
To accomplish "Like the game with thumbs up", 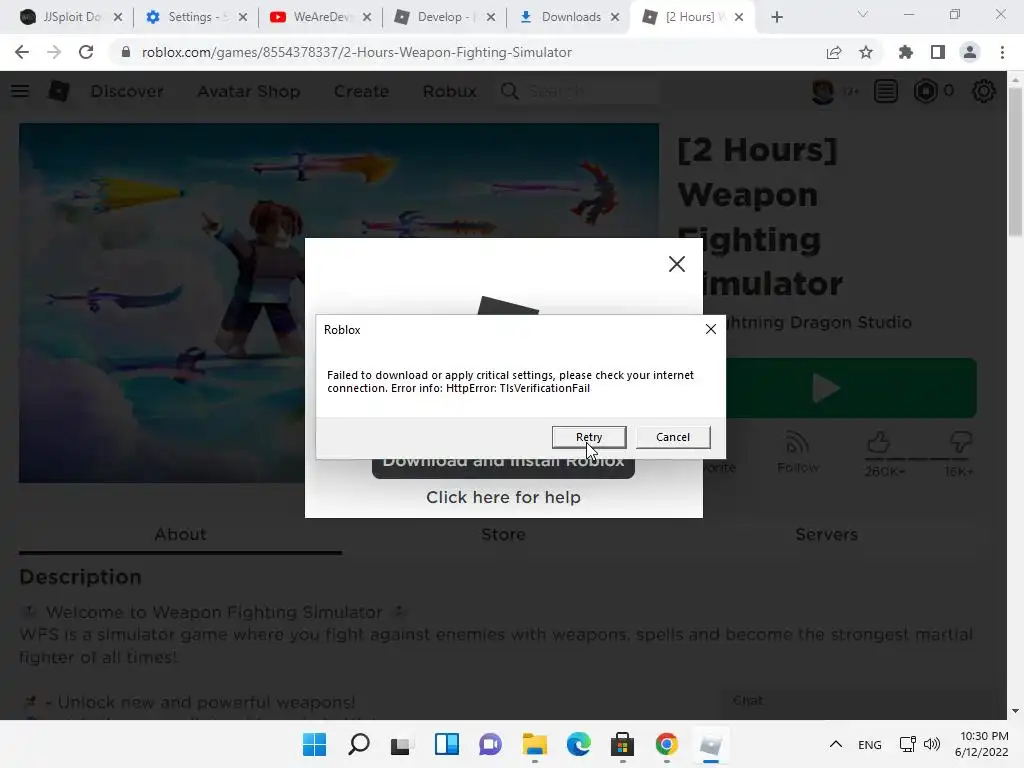I will tap(879, 443).
